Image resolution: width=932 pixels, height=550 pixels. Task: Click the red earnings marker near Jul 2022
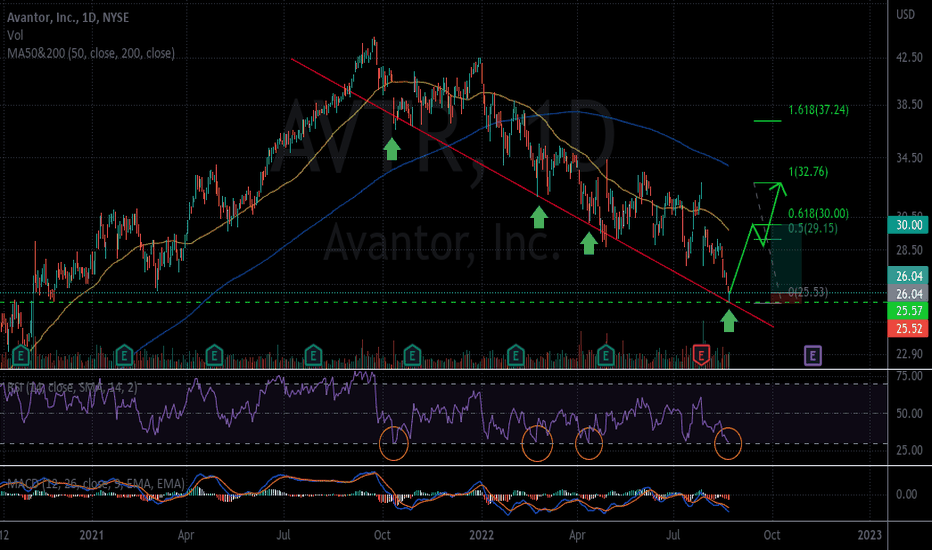pyautogui.click(x=702, y=355)
